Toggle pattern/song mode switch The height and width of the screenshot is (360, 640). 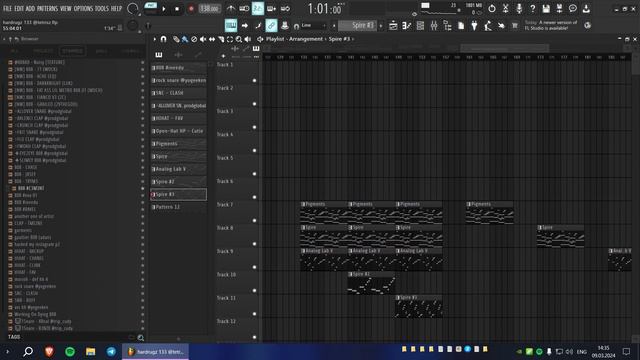[151, 8]
